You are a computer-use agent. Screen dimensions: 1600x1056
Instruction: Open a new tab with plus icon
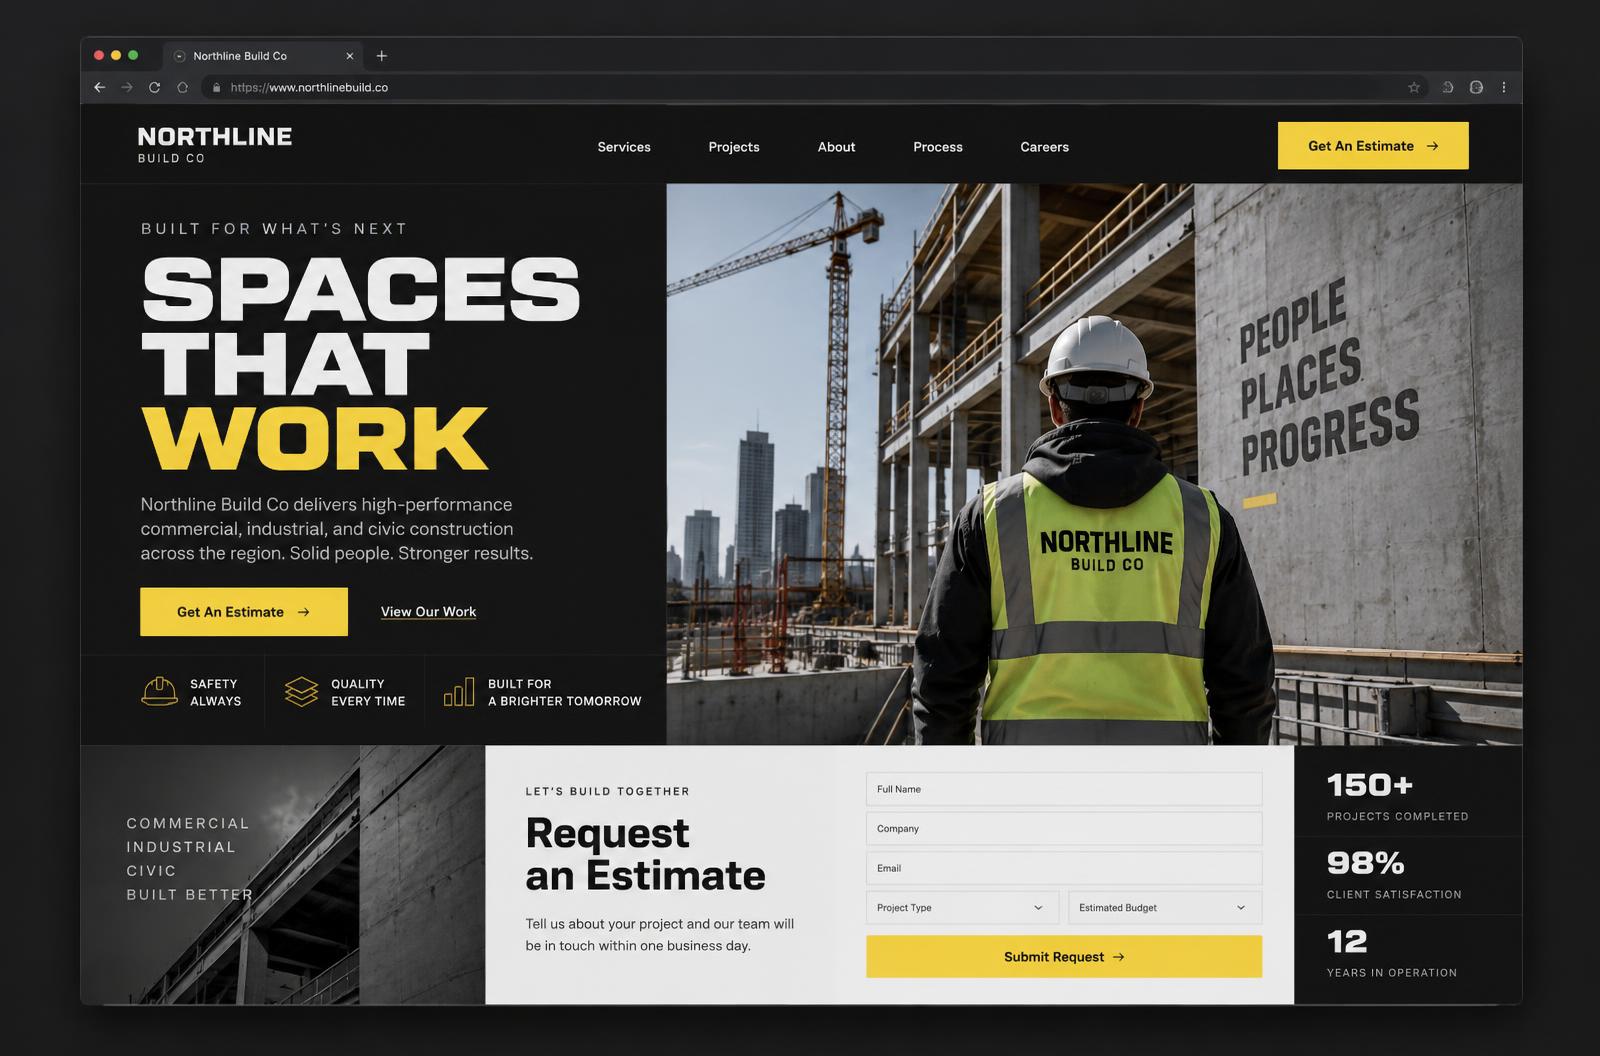coord(381,56)
